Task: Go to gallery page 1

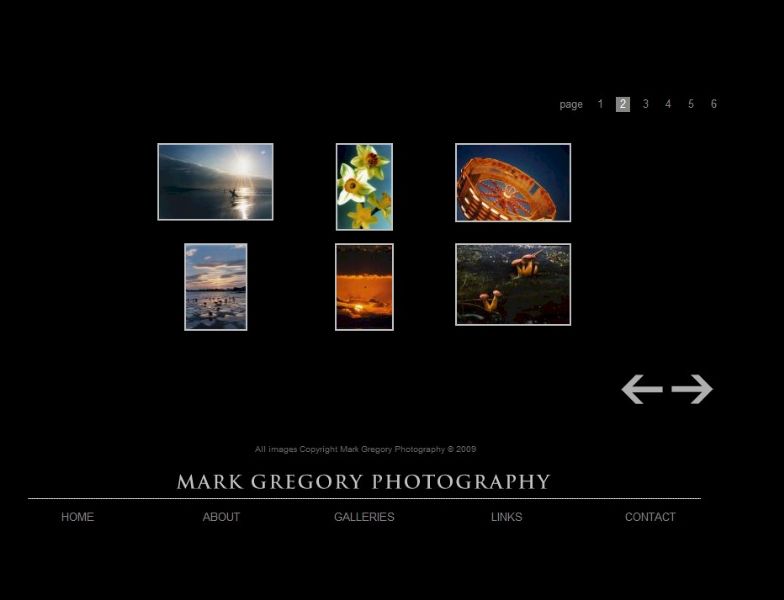Action: pyautogui.click(x=600, y=104)
